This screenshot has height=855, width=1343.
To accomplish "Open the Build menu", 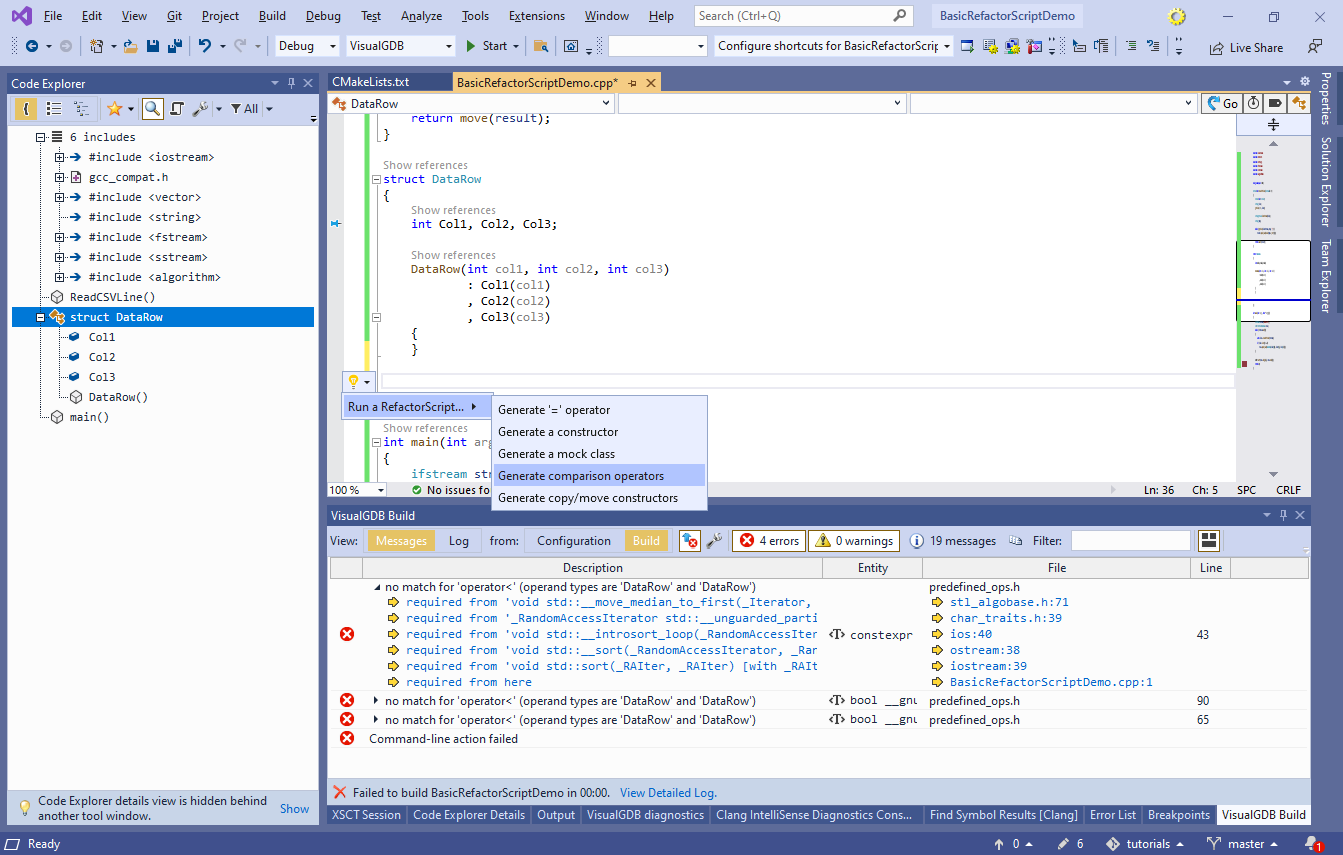I will pos(272,16).
